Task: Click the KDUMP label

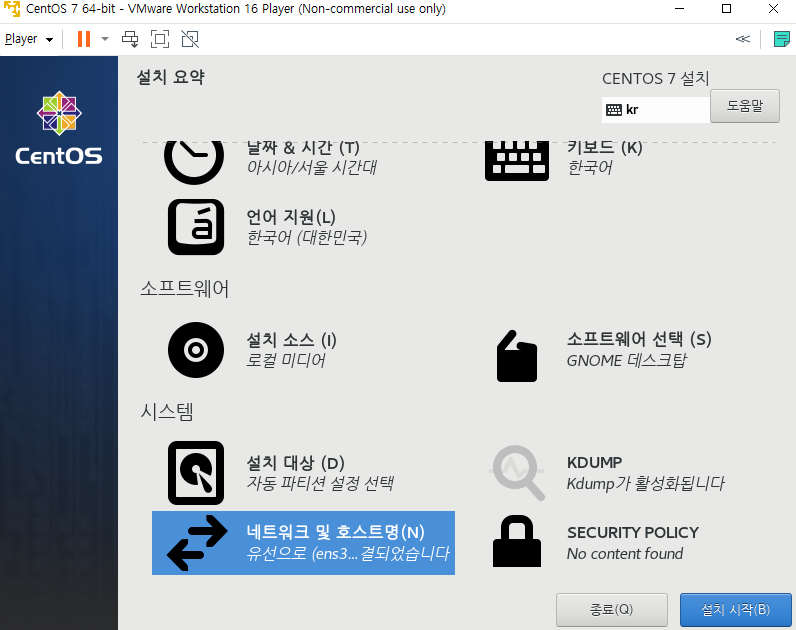Action: (x=594, y=462)
